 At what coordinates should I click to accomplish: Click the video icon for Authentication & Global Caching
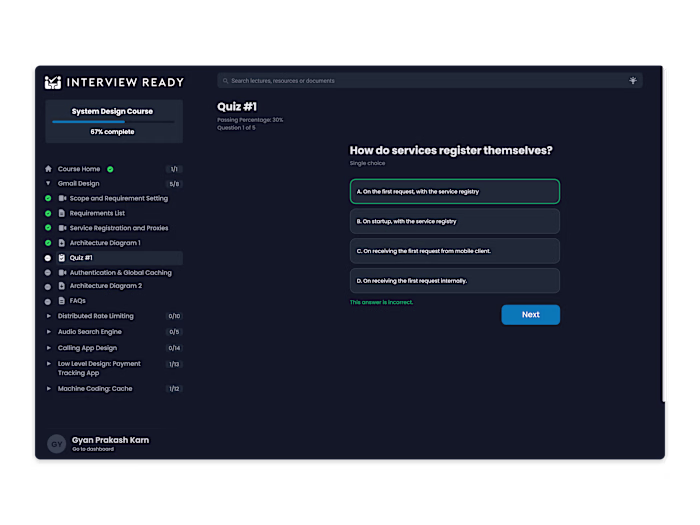(x=62, y=272)
